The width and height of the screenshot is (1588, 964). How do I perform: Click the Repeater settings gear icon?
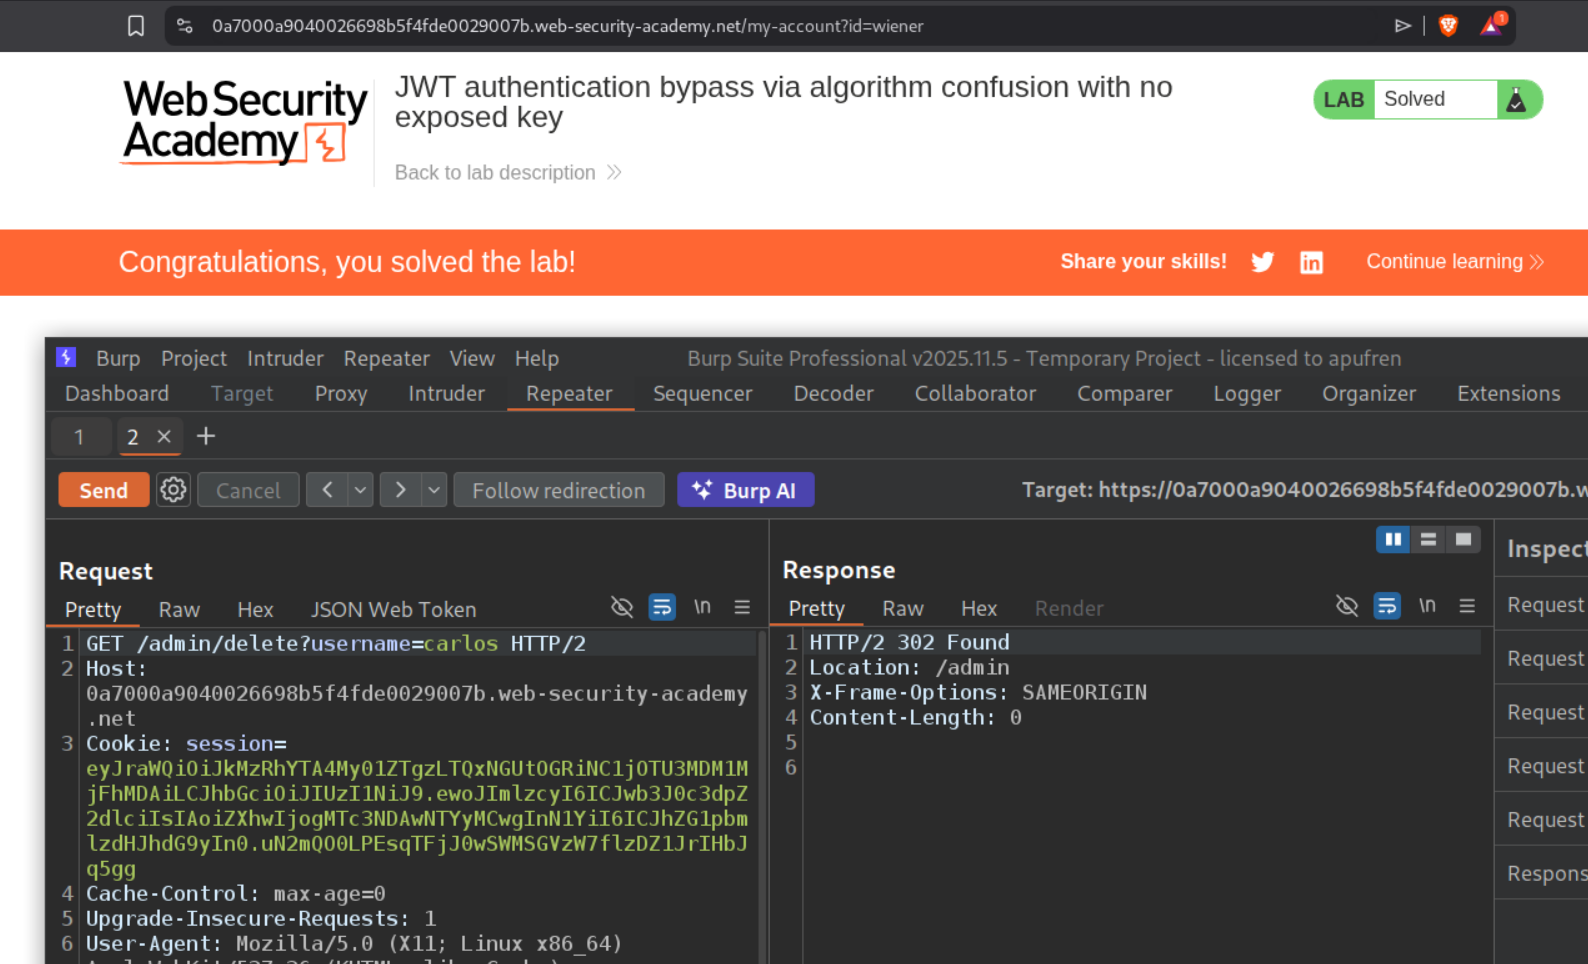click(173, 490)
